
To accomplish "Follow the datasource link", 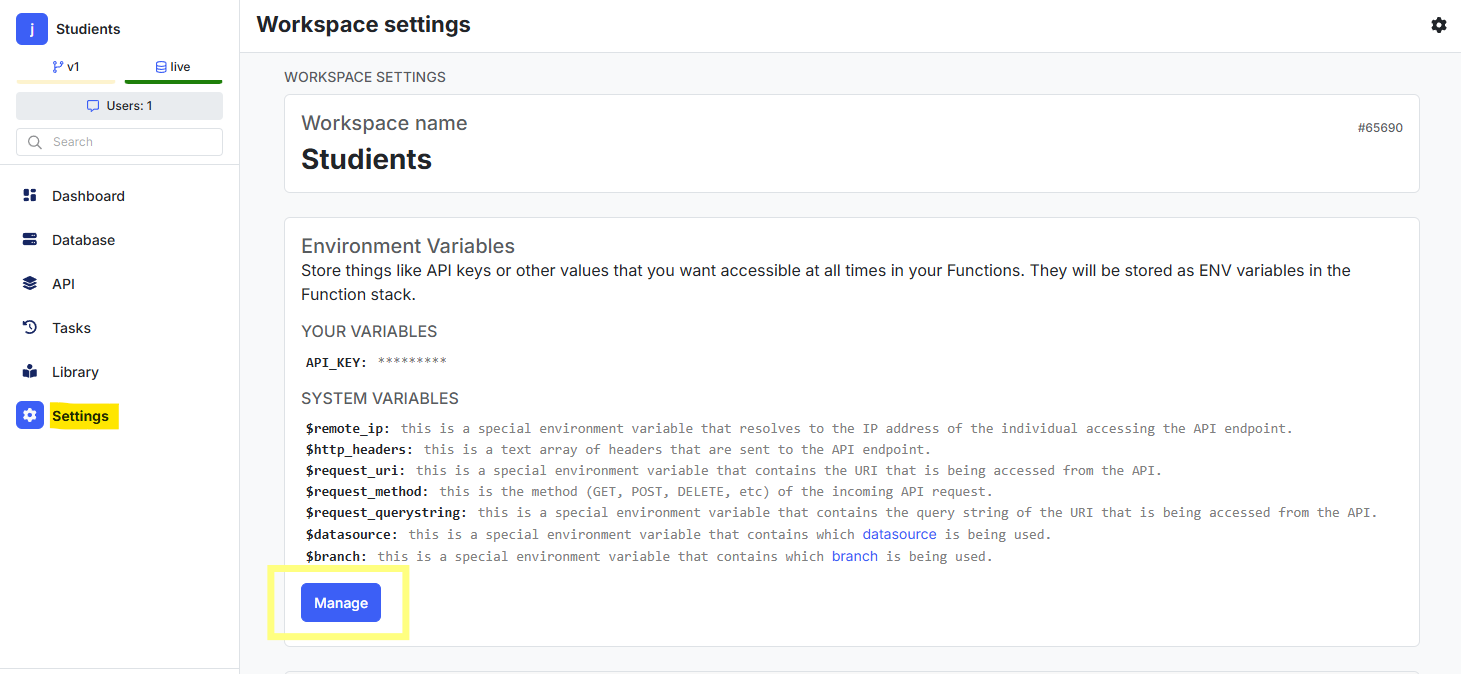I will click(x=899, y=534).
